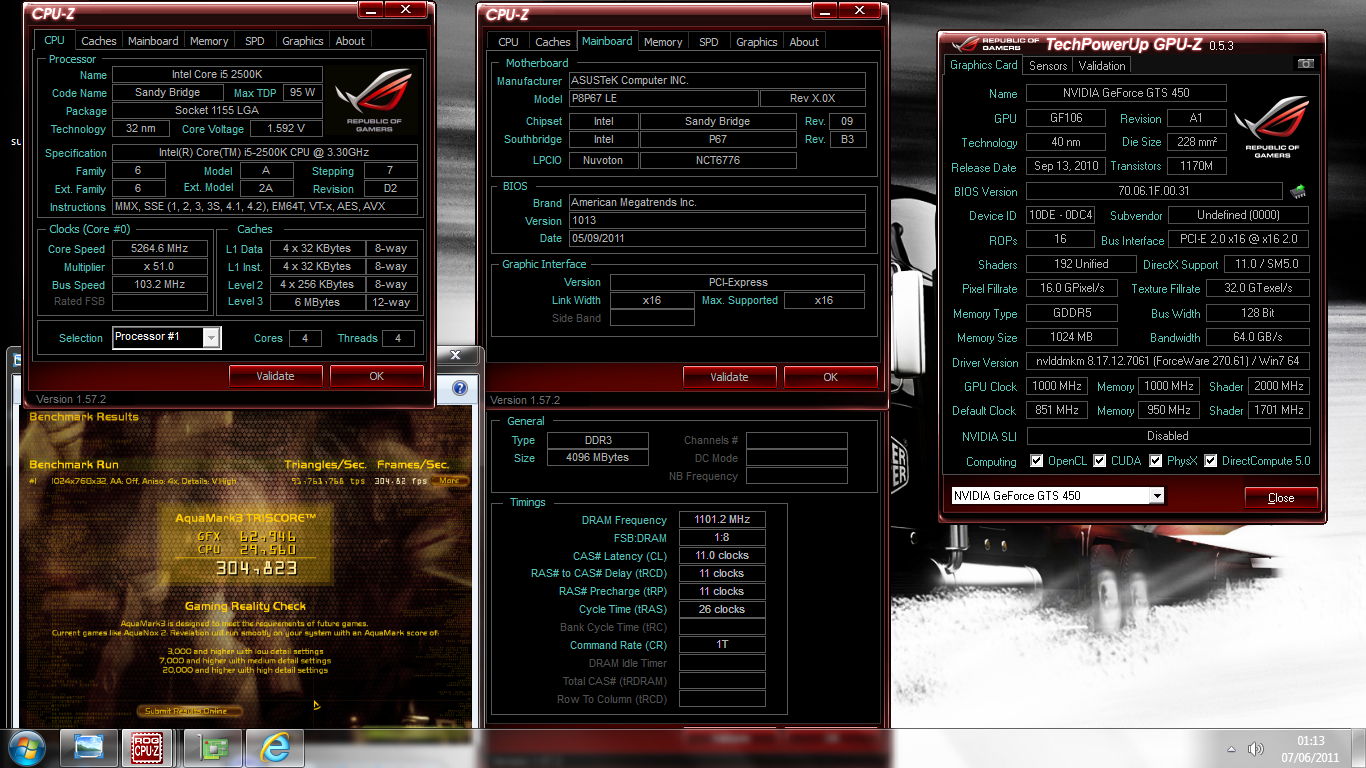
Task: Click Core Voltage value 1.592 V
Action: pyautogui.click(x=287, y=129)
